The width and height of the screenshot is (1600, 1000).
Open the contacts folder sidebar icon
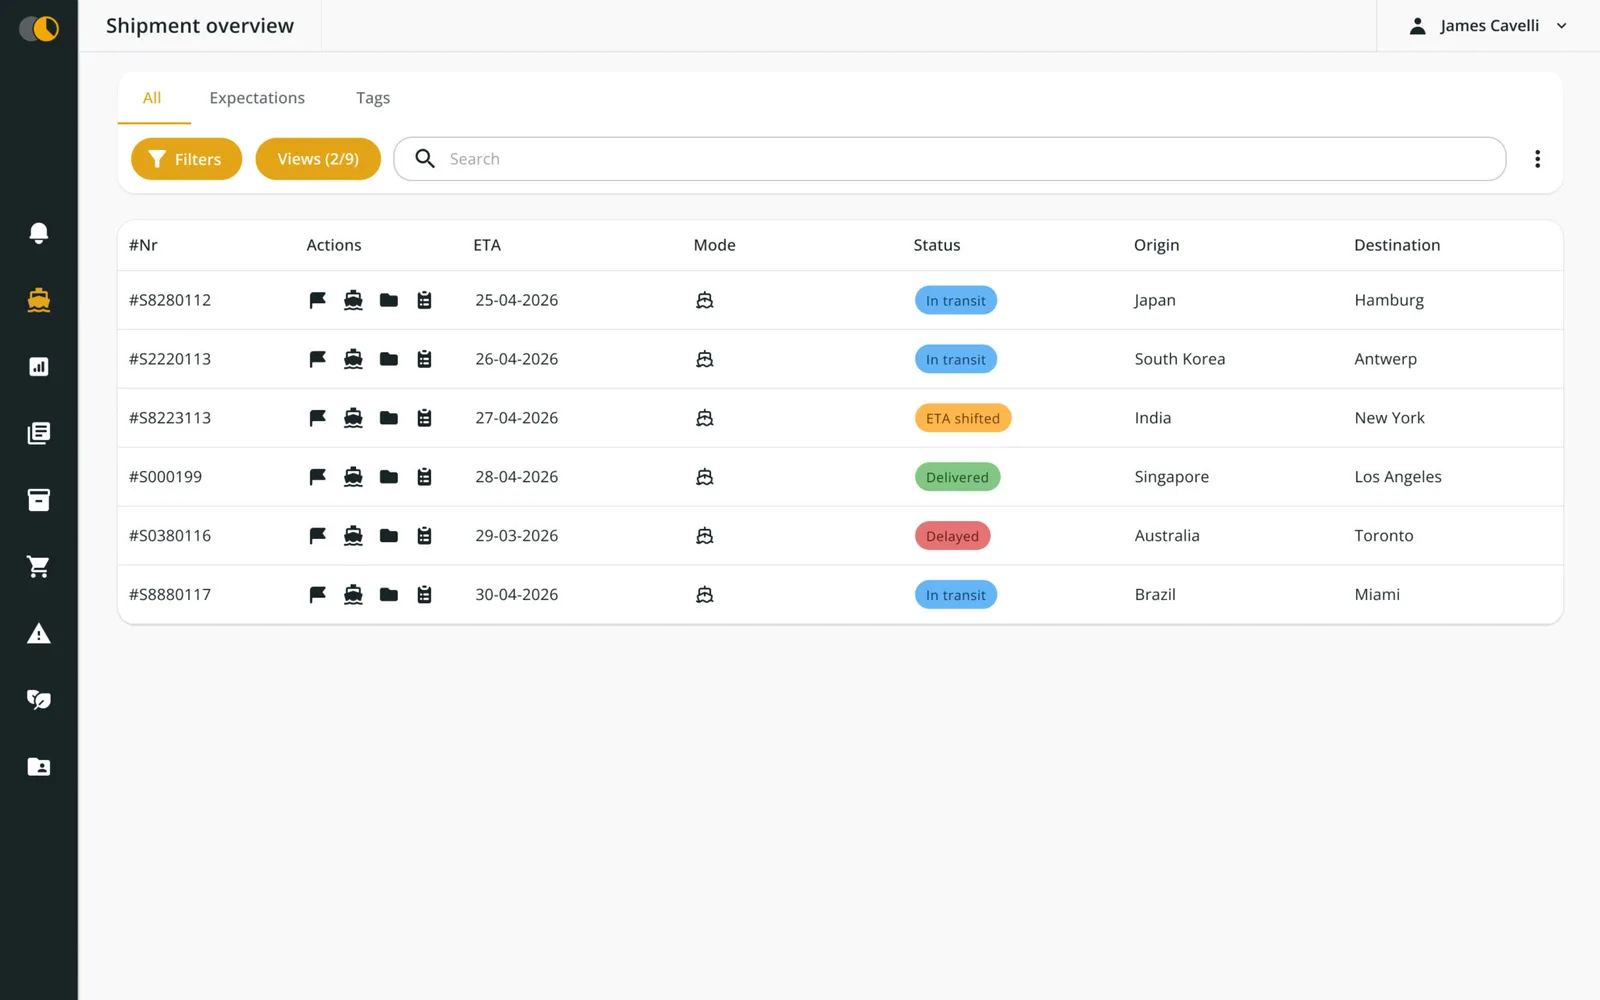[x=38, y=767]
